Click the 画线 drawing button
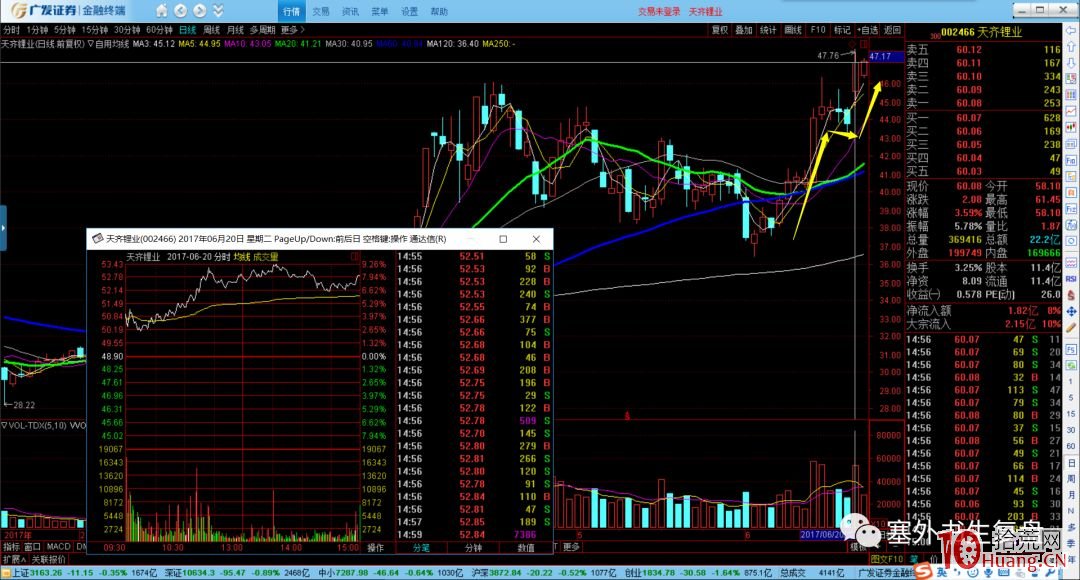 [793, 30]
